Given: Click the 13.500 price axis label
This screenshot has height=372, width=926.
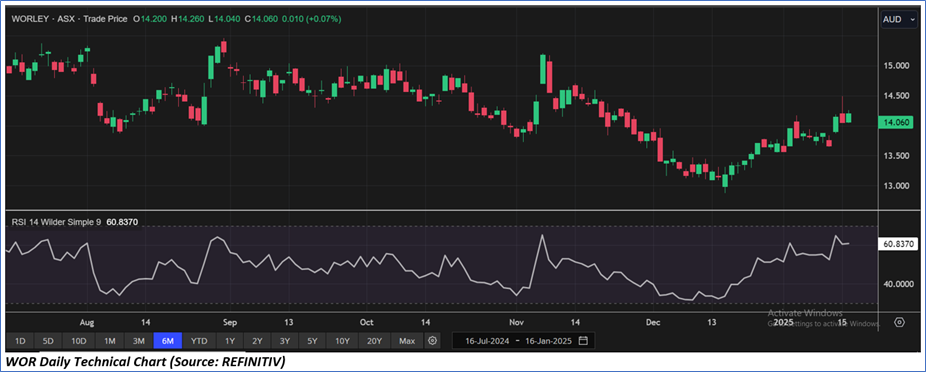Looking at the screenshot, I should [896, 156].
